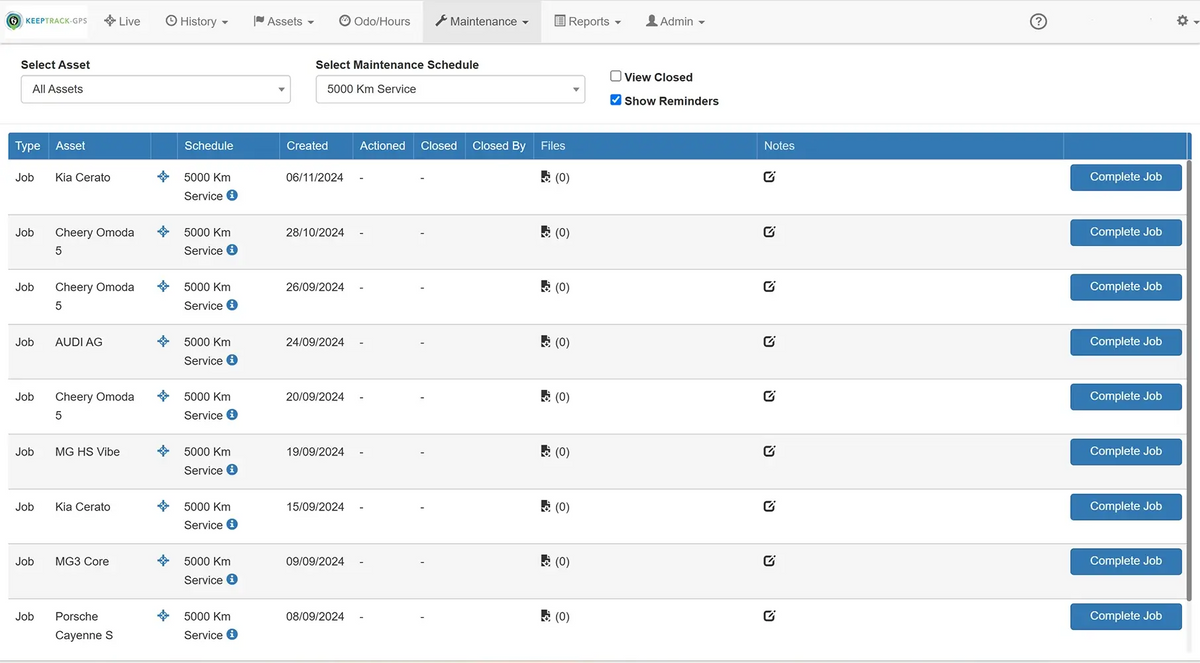This screenshot has height=663, width=1200.
Task: Select the 09/09/2024 created date cell
Action: (x=315, y=561)
